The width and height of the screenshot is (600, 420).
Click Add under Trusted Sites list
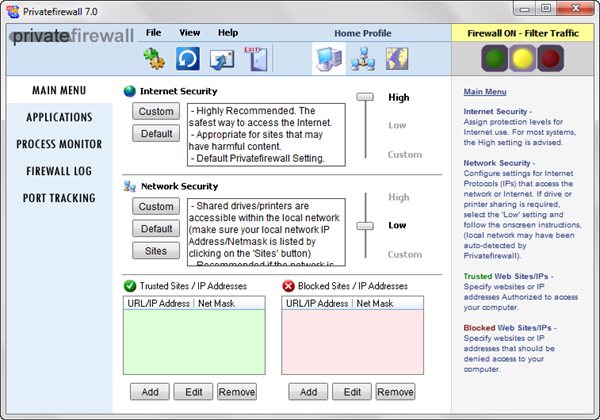click(x=150, y=392)
